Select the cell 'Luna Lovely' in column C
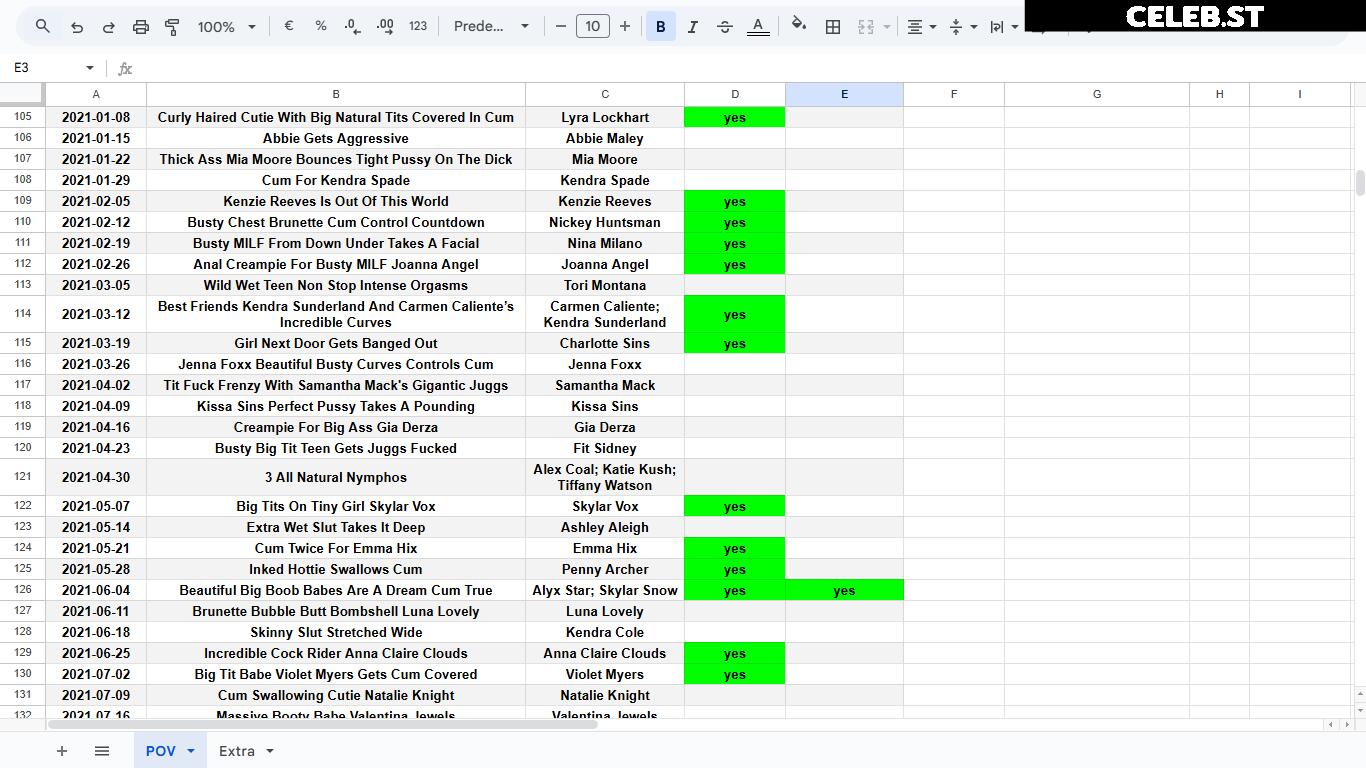 point(605,611)
